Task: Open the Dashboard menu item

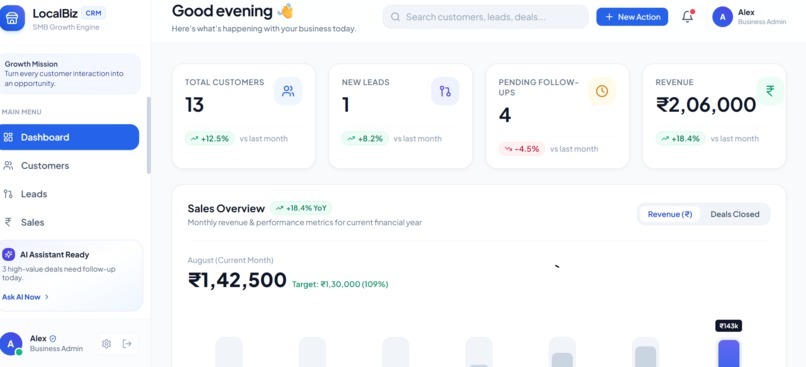Action: [x=68, y=137]
